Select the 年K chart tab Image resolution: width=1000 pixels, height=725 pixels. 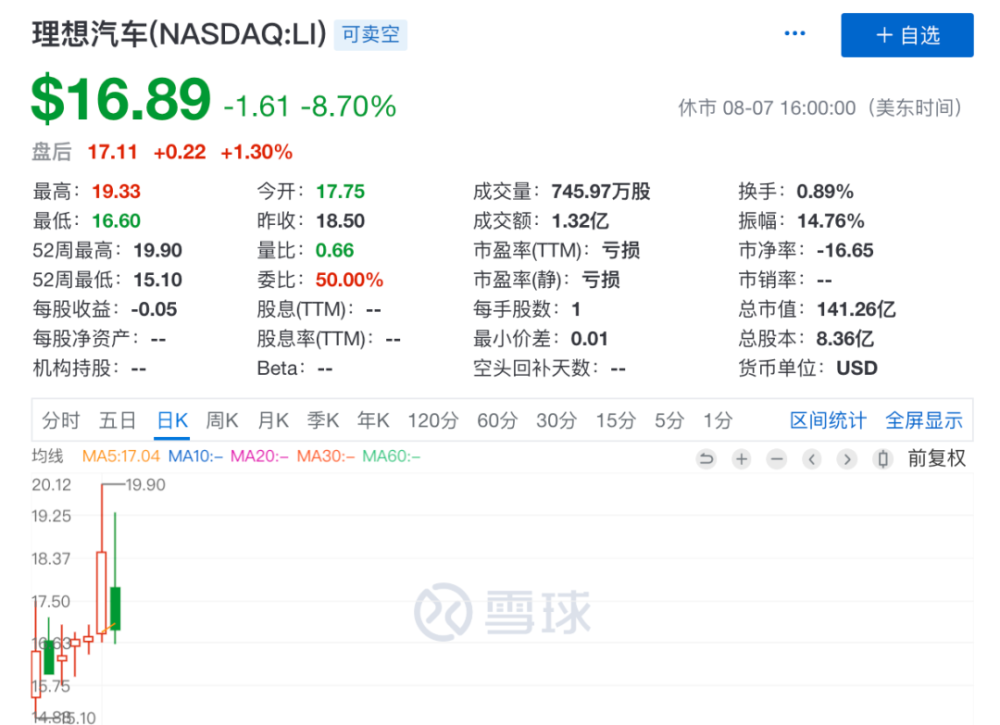pyautogui.click(x=373, y=421)
